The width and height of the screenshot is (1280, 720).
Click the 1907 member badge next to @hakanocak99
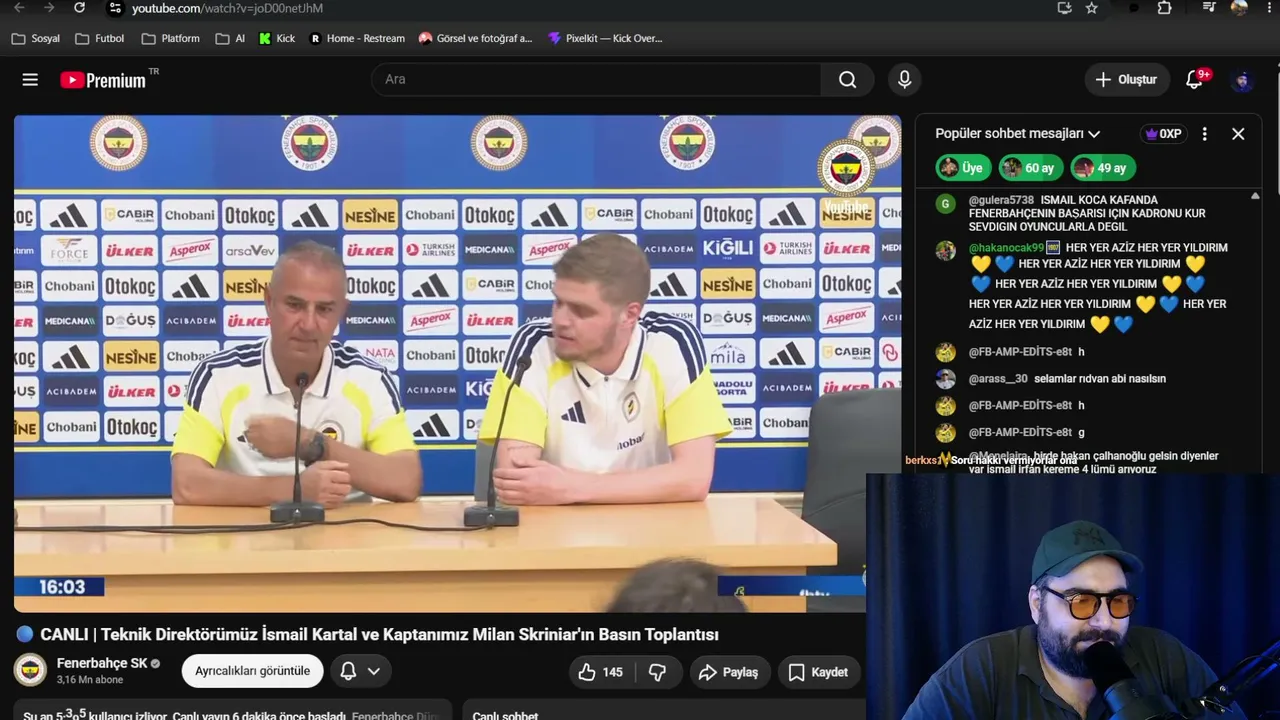tap(1053, 248)
